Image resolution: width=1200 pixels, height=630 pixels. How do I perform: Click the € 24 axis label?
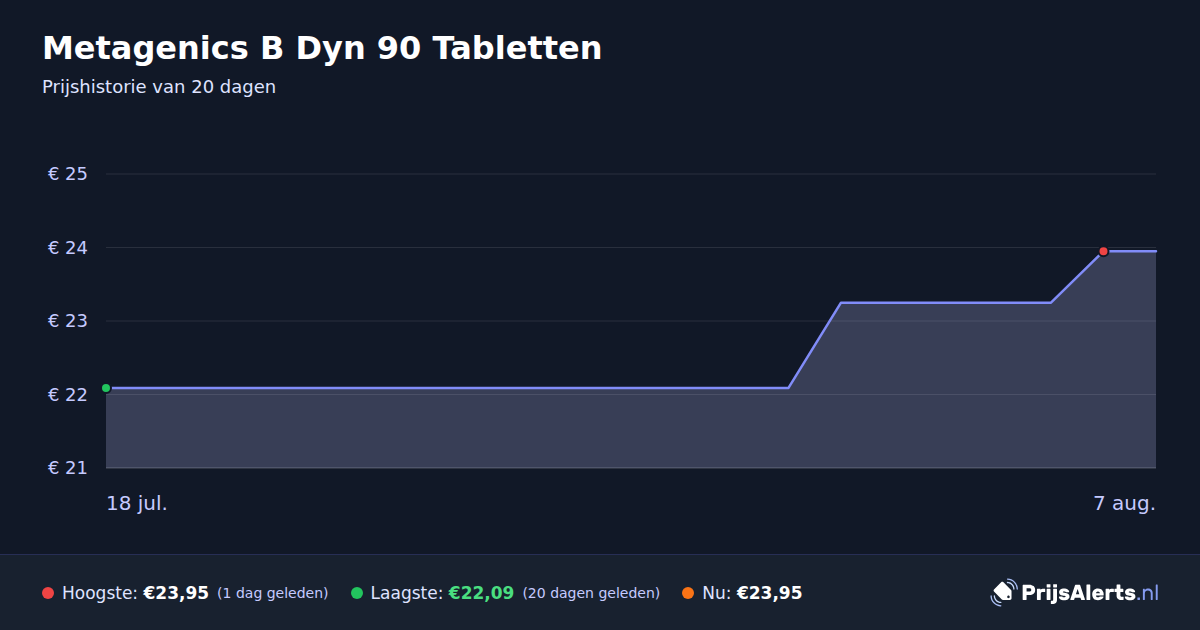click(x=68, y=248)
